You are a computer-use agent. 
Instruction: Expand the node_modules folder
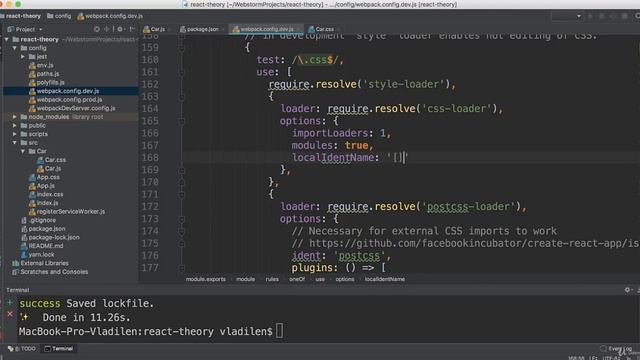(x=15, y=117)
